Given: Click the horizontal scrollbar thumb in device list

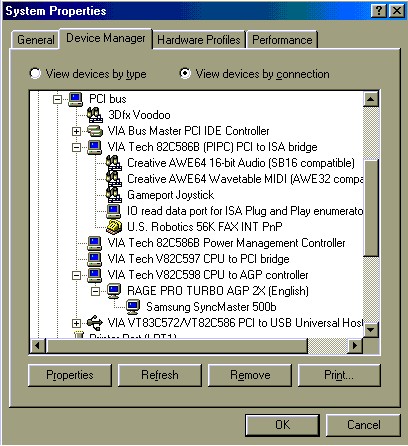Looking at the screenshot, I should [177, 346].
